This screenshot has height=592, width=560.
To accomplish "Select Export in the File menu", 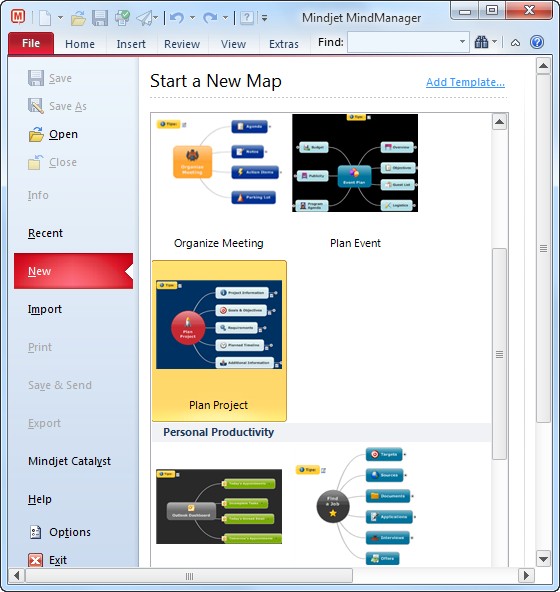I will point(44,423).
